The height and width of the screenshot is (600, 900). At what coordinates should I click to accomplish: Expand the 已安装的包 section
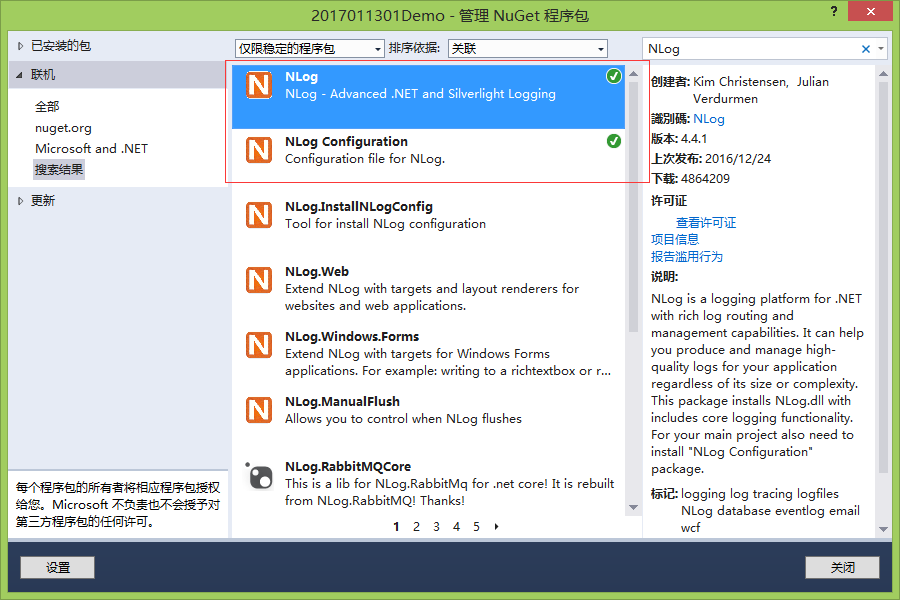[x=20, y=46]
